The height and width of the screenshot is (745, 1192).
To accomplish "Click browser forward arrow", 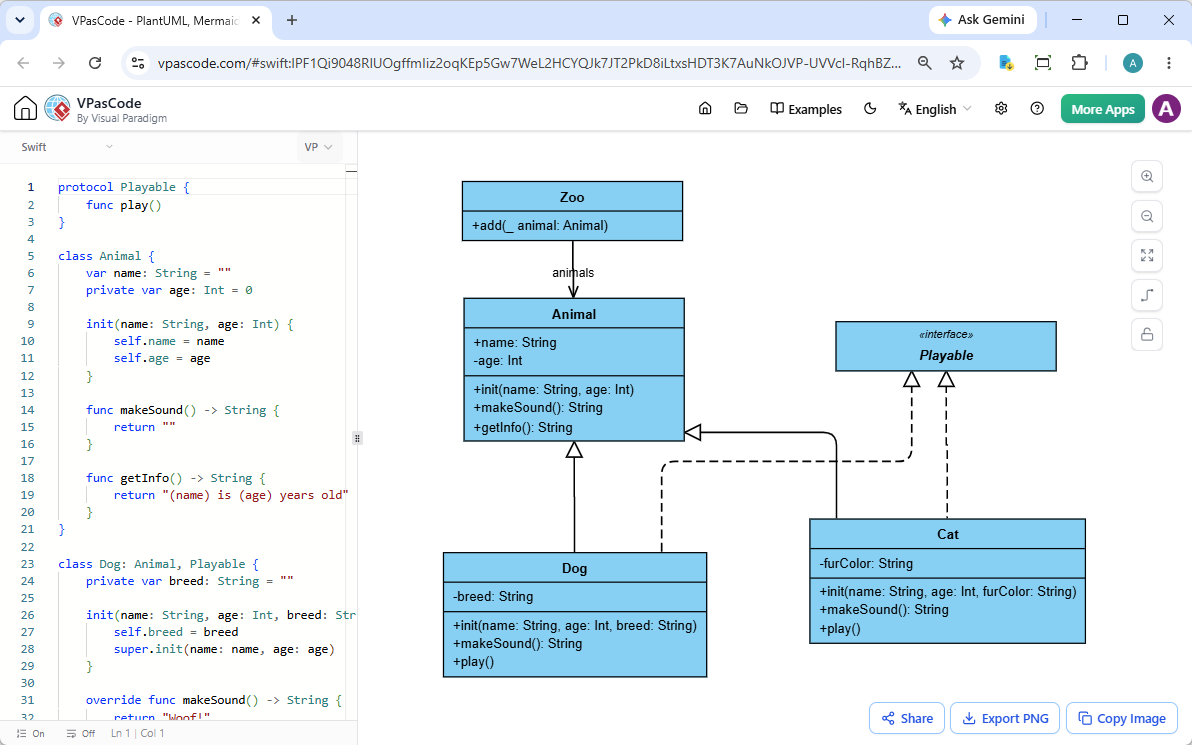I will [59, 63].
